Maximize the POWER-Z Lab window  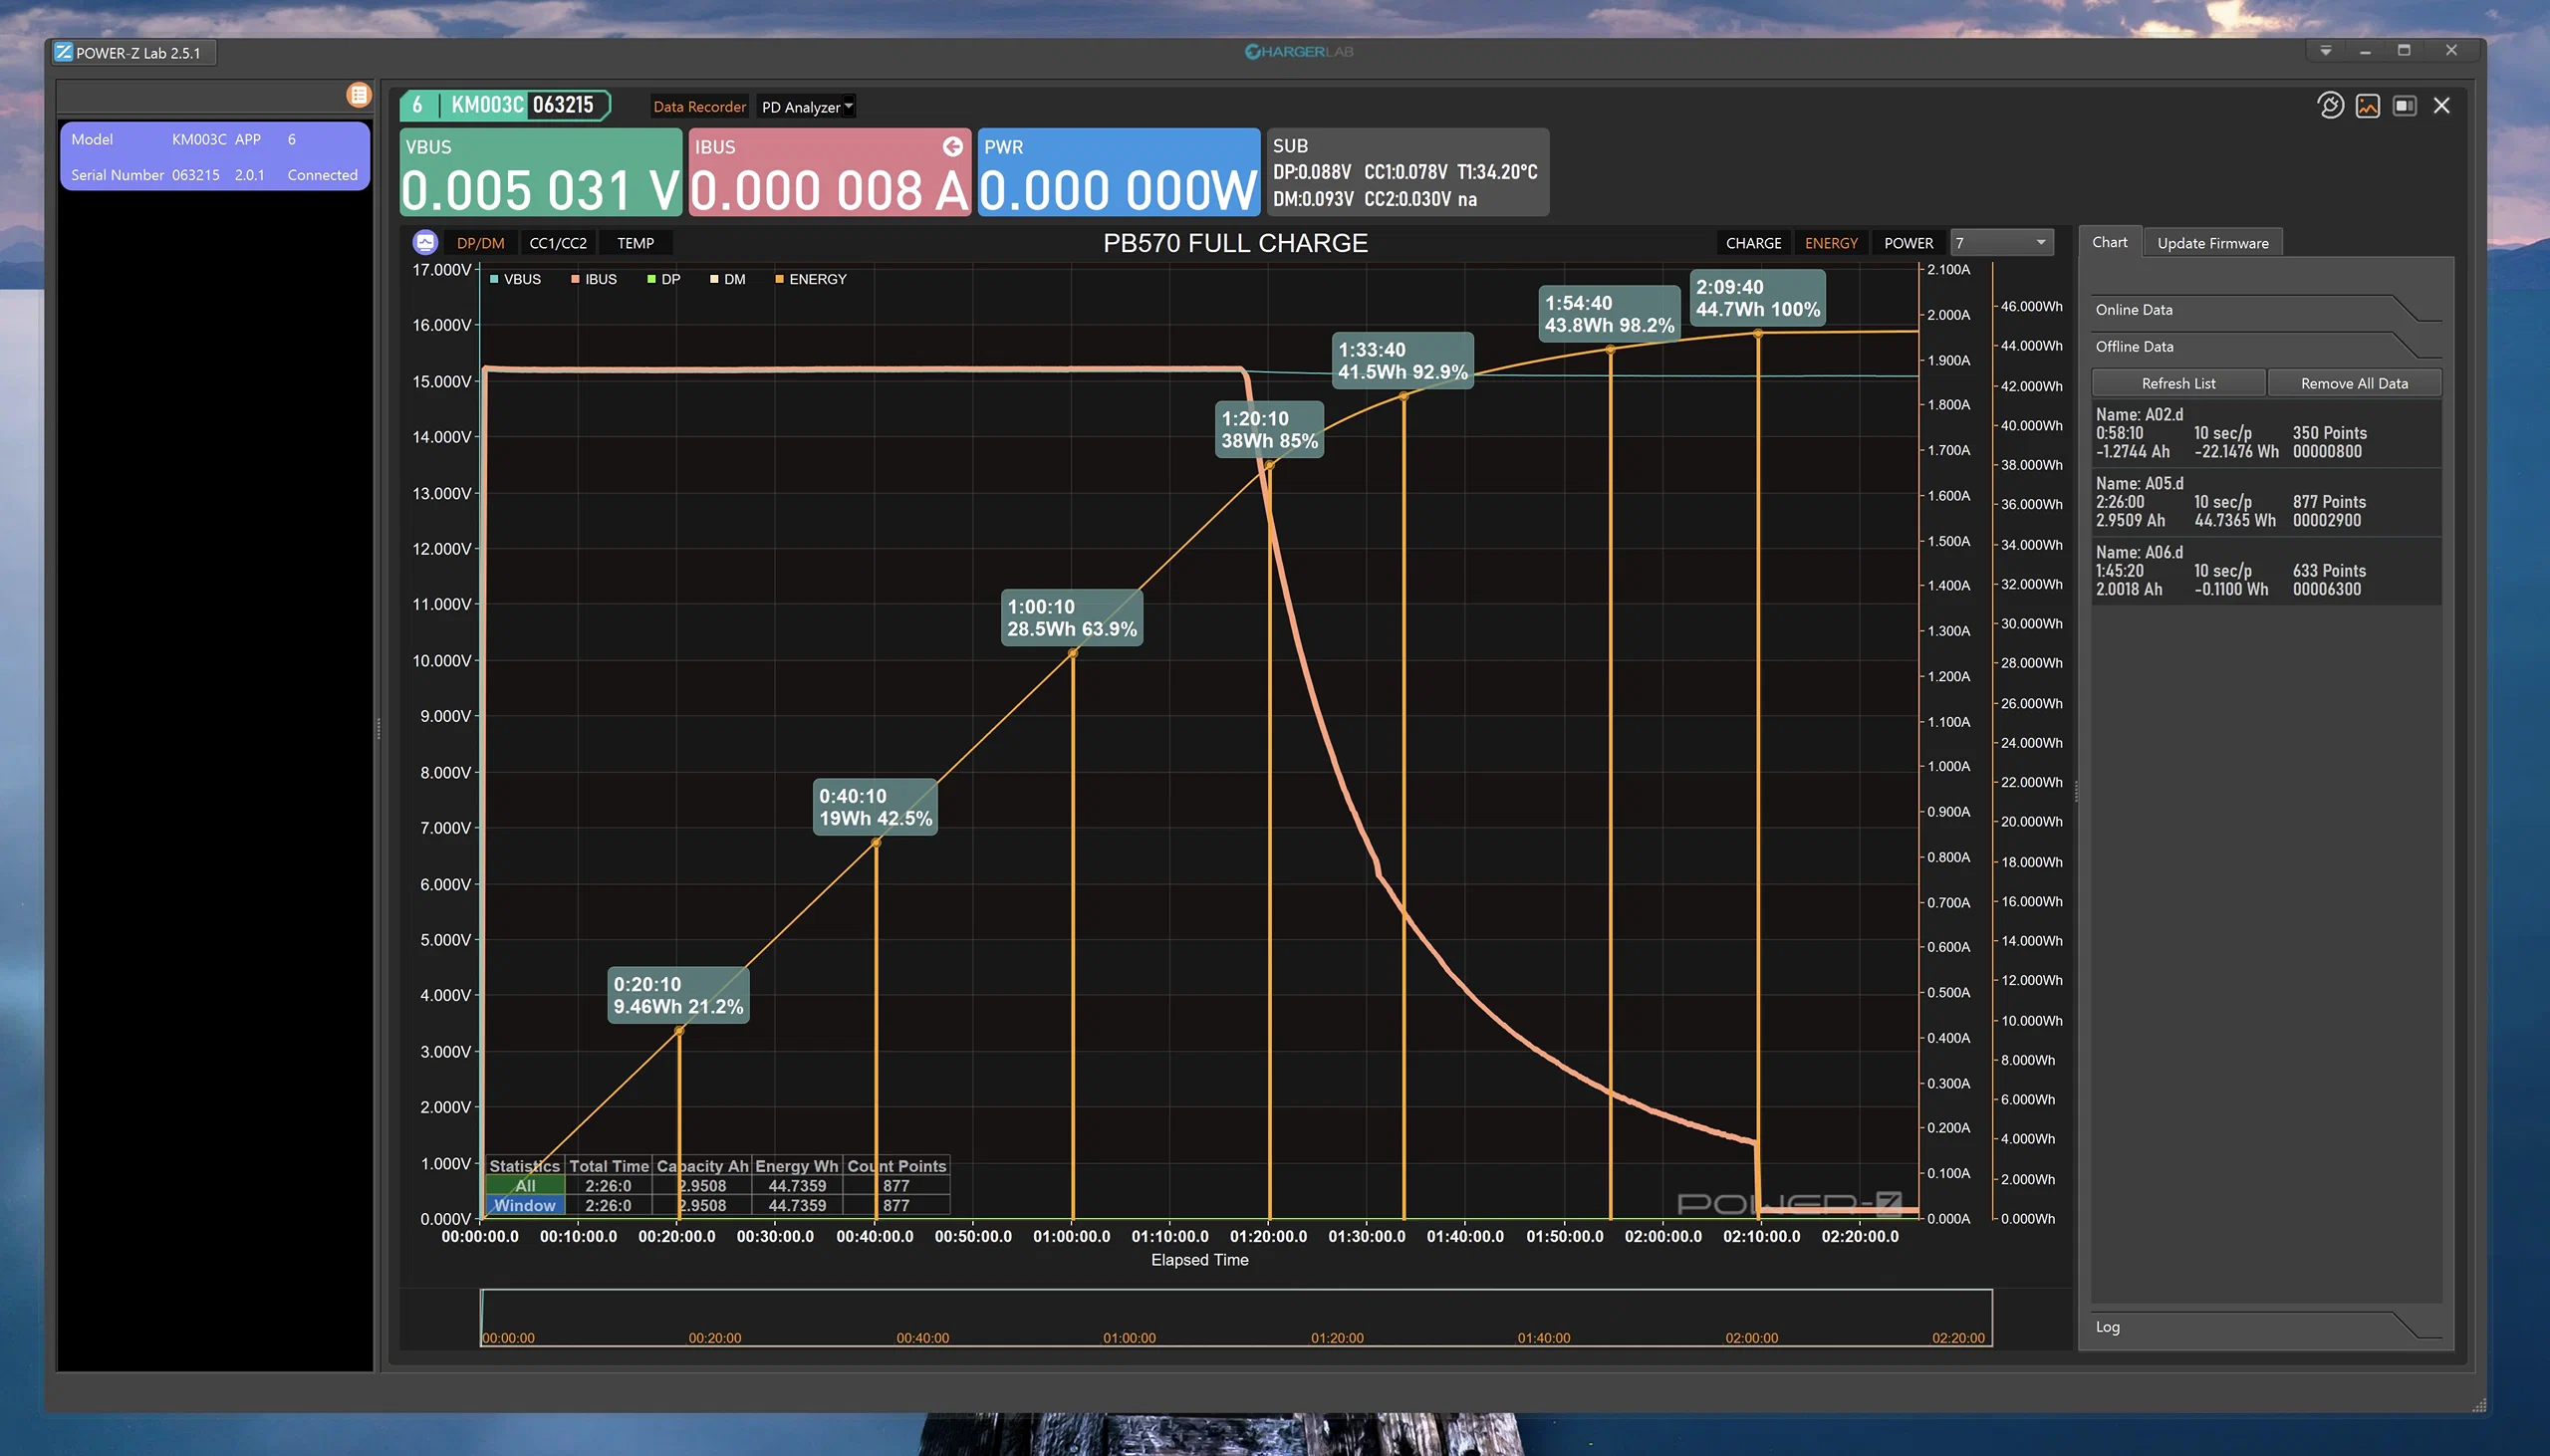(x=2404, y=50)
